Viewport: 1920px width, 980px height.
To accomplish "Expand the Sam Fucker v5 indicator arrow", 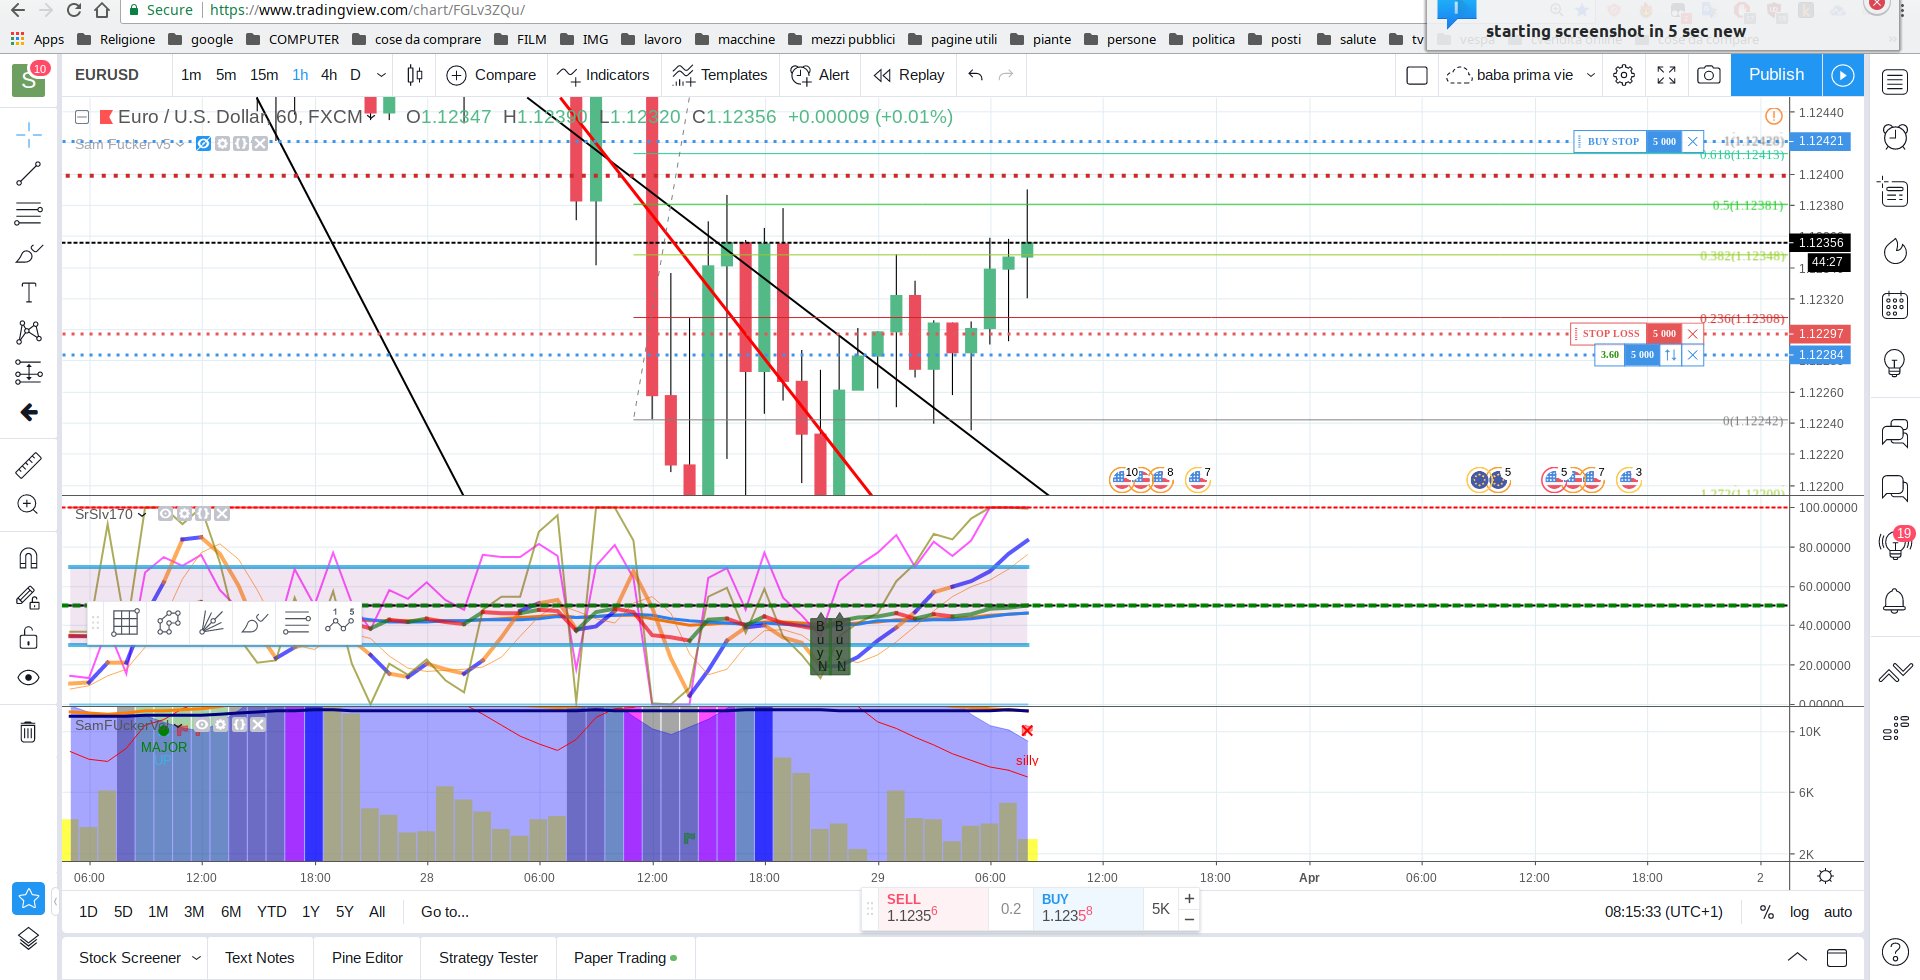I will (x=181, y=144).
